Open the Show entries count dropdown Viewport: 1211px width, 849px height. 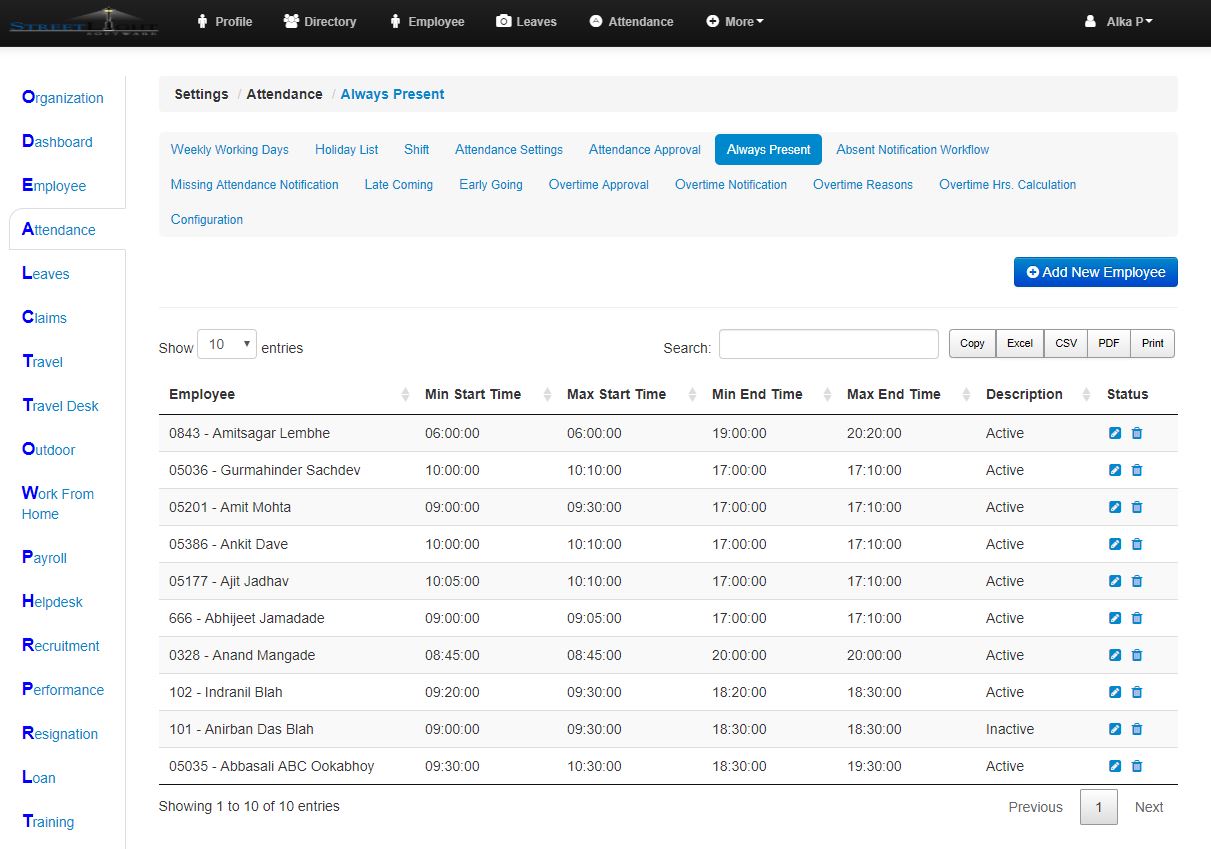coord(227,344)
